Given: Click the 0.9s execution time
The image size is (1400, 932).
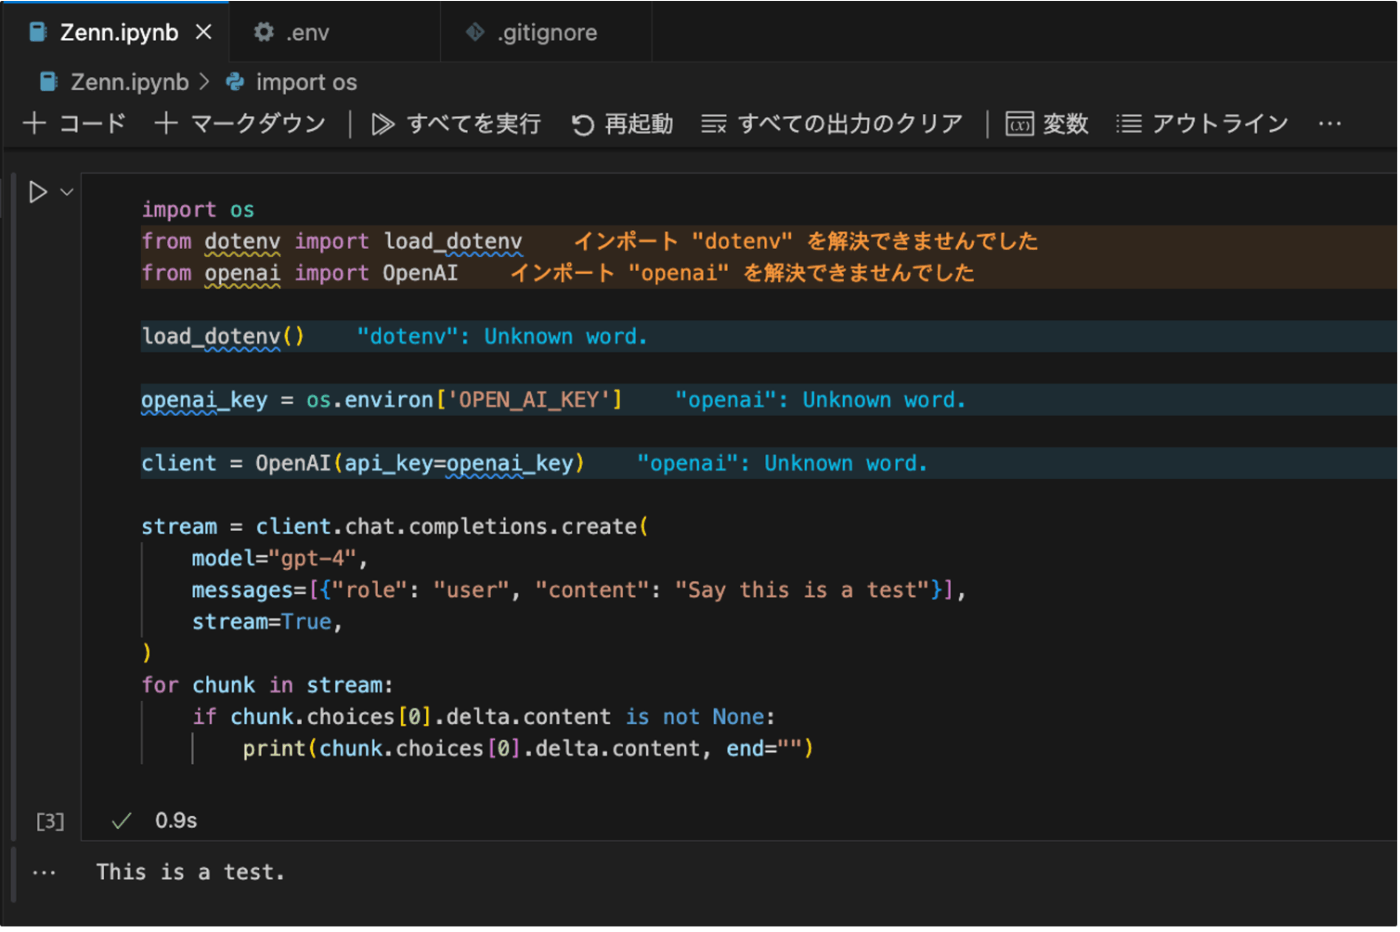Looking at the screenshot, I should pos(176,821).
